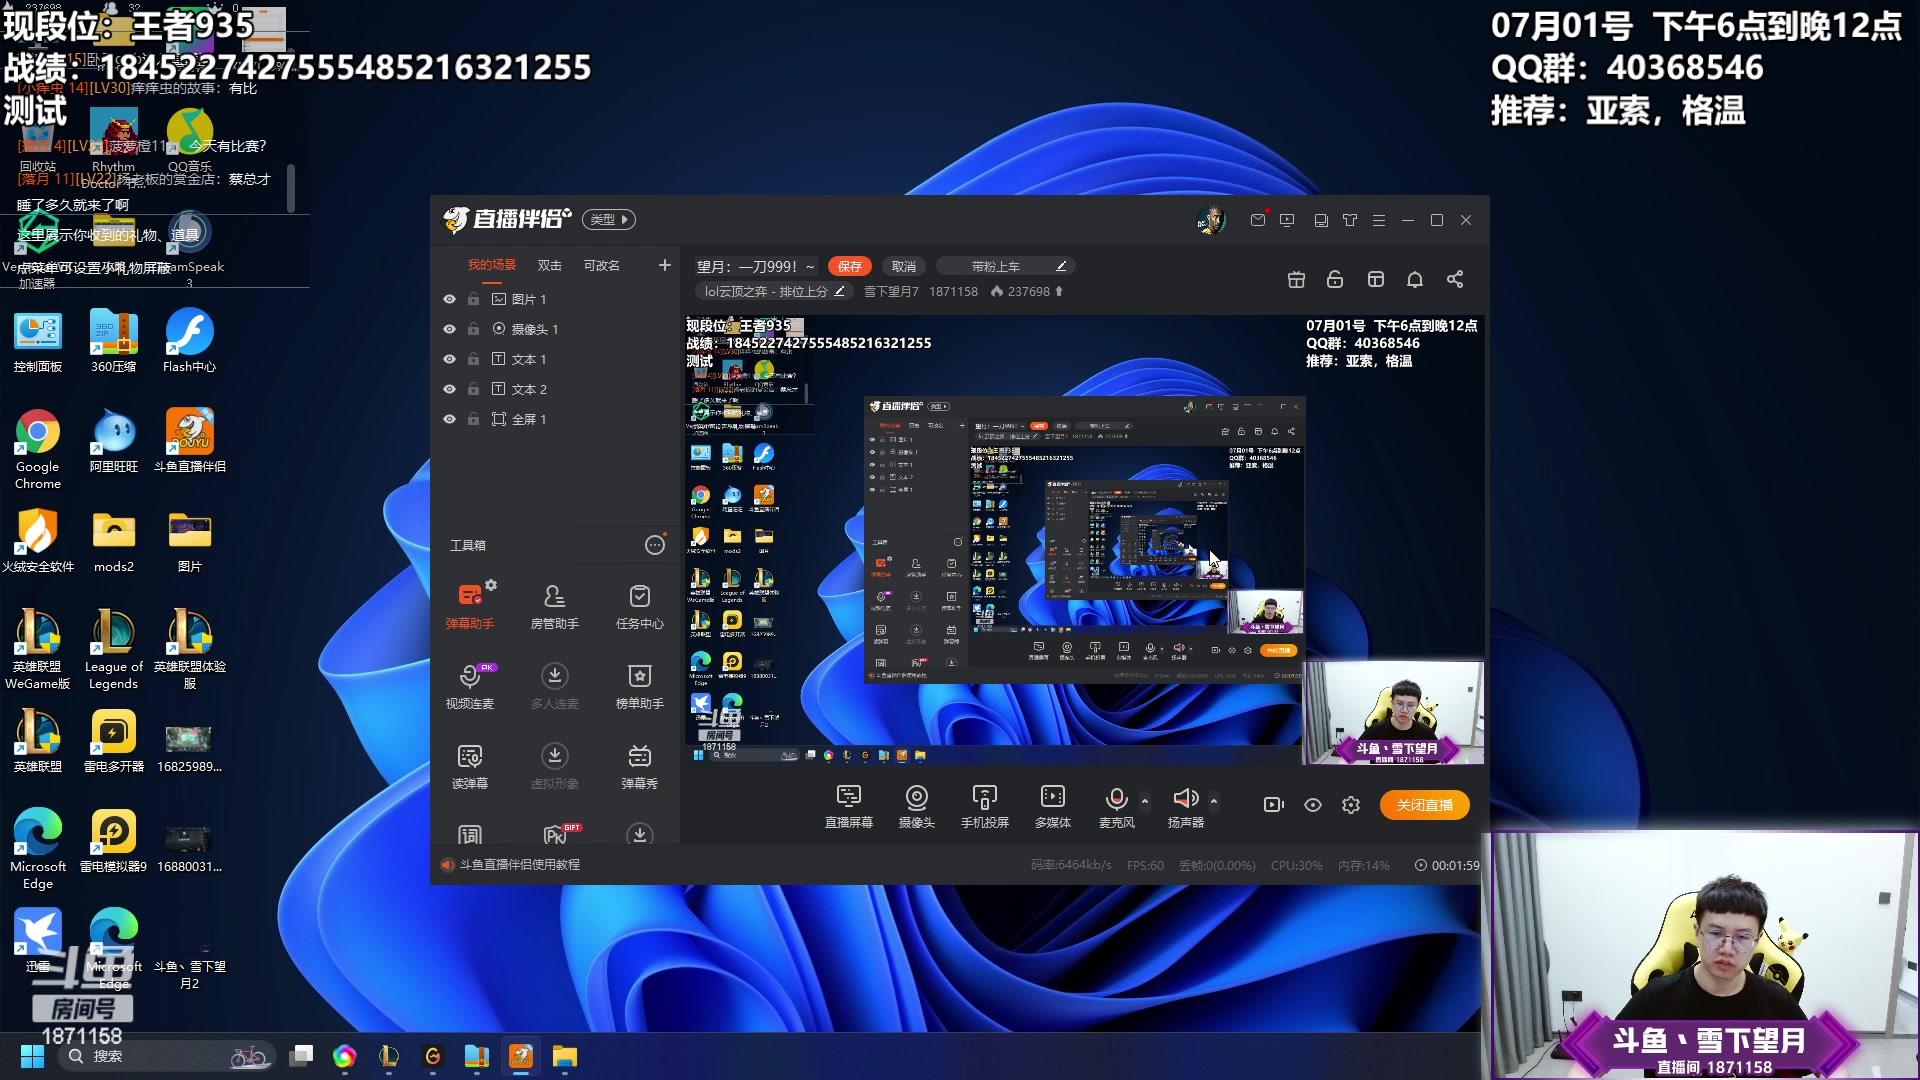Image resolution: width=1920 pixels, height=1080 pixels.
Task: Expand speaker options arrow
Action: [1214, 801]
